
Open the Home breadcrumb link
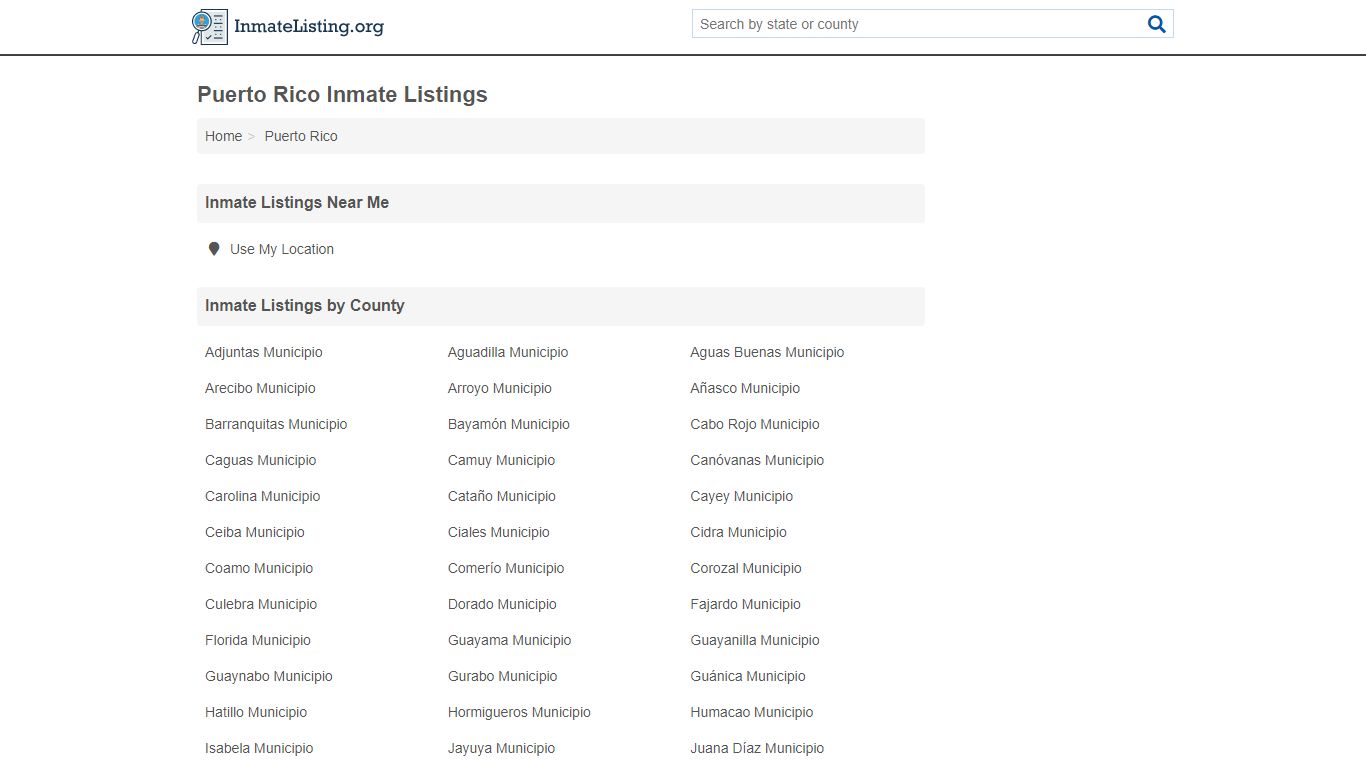[223, 136]
